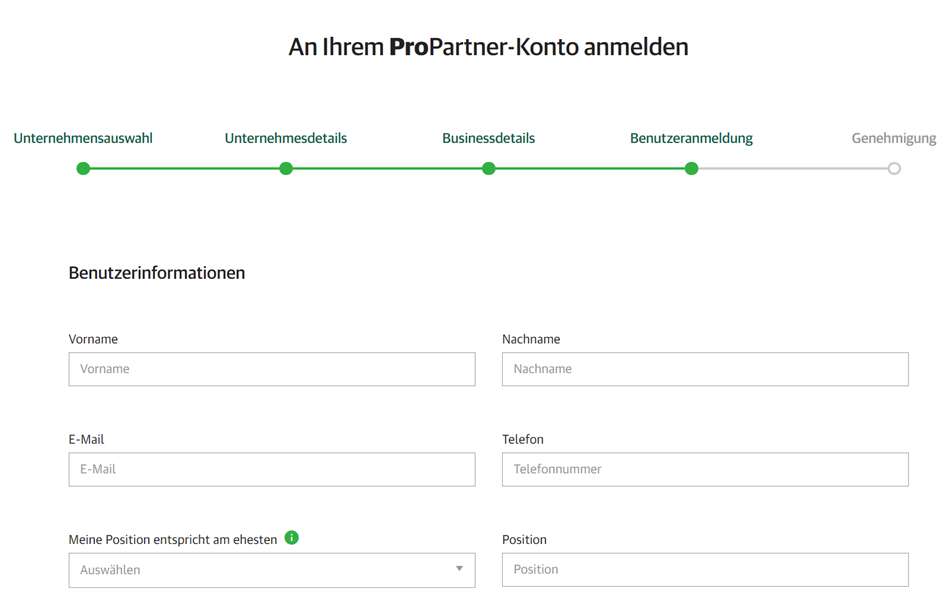Click the ProPartner-Konto anmelden page title
The width and height of the screenshot is (945, 611).
(x=489, y=47)
